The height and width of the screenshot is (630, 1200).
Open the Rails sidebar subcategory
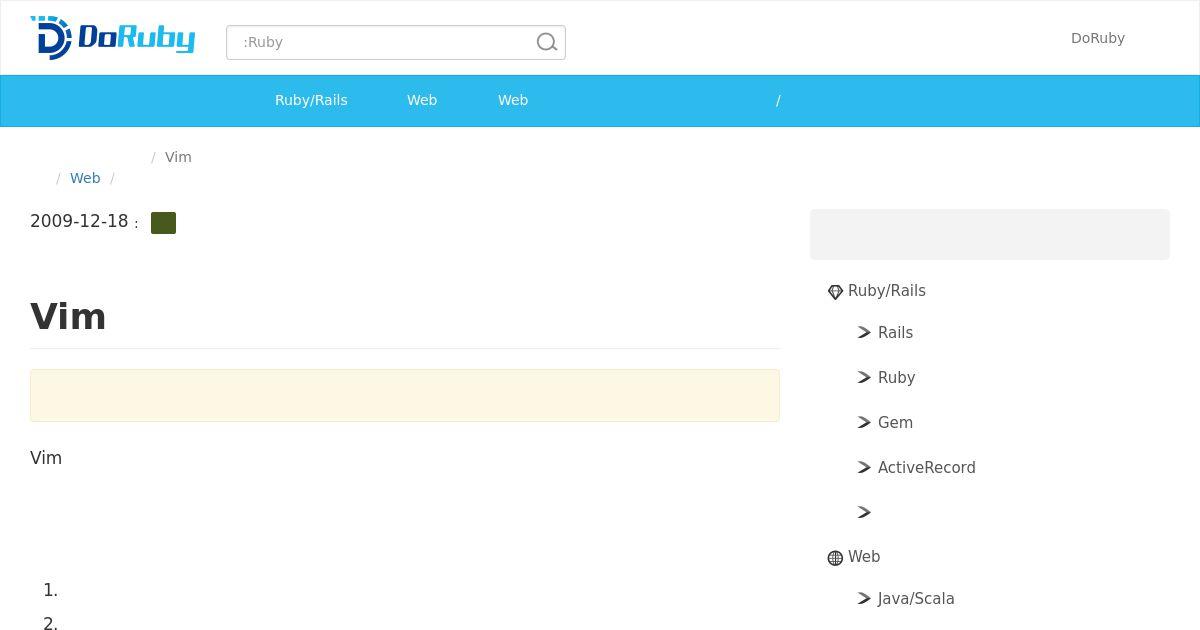[x=895, y=333]
